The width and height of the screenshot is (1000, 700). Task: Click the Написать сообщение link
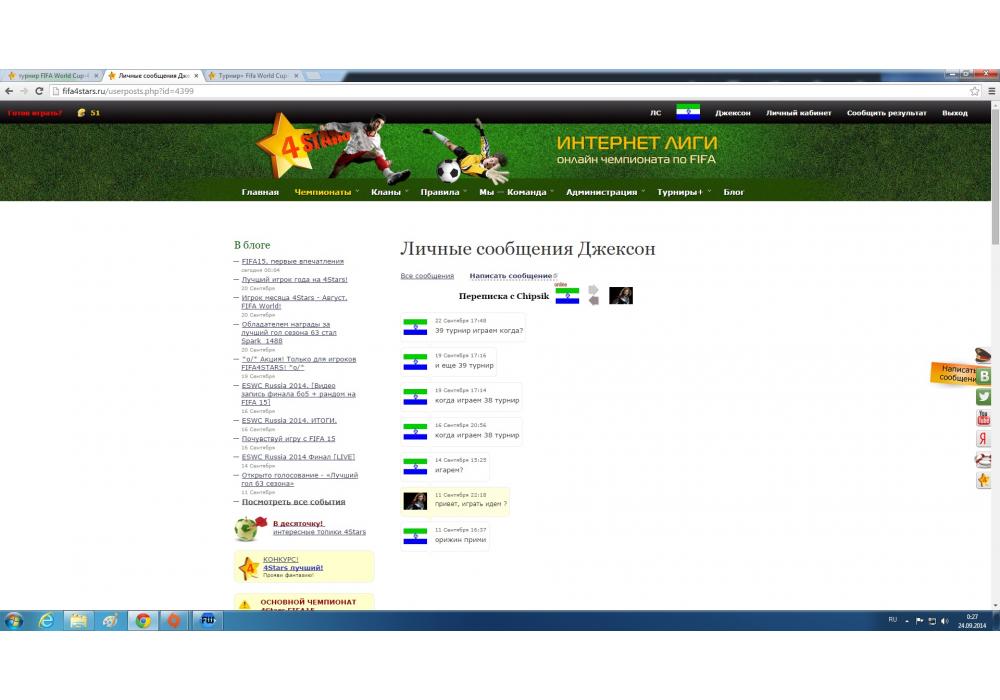pyautogui.click(x=510, y=276)
